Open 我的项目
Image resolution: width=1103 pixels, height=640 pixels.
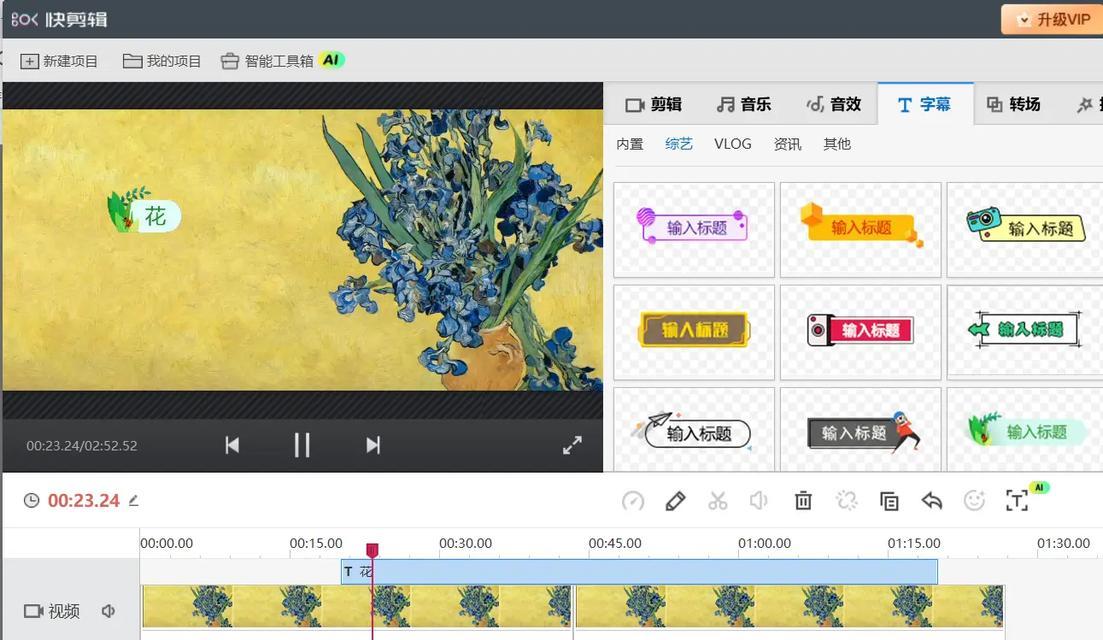162,61
